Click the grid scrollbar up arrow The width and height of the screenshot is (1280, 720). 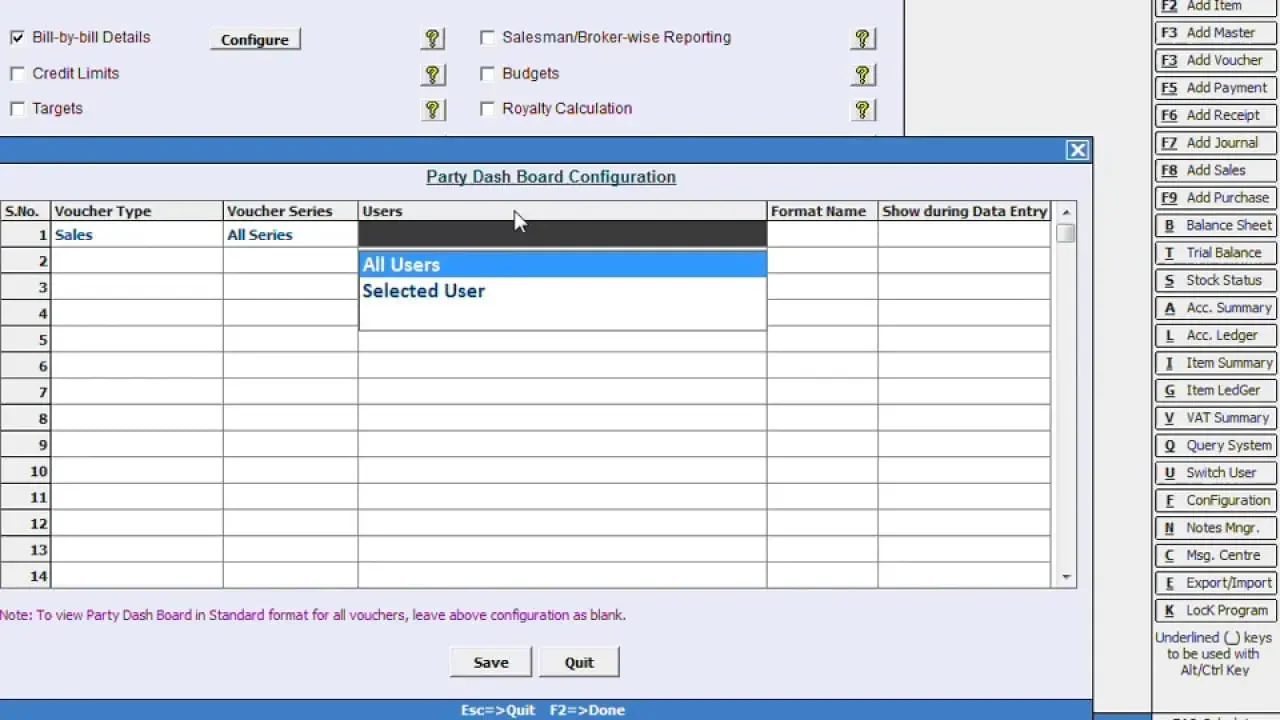coord(1066,212)
